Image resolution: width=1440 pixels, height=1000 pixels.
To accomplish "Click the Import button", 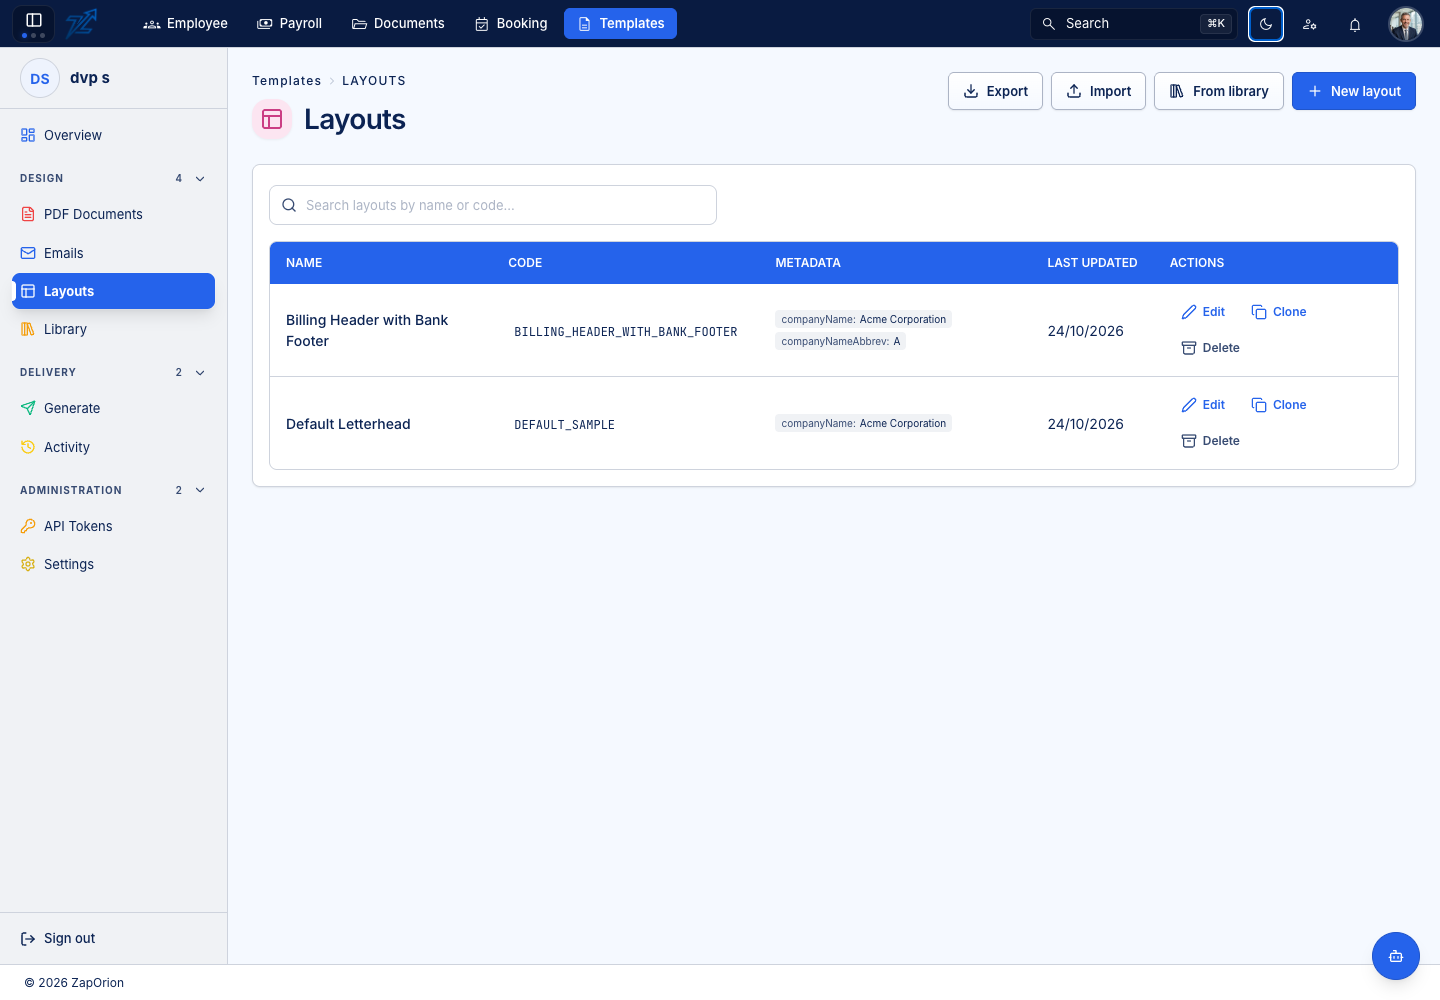I will 1098,91.
